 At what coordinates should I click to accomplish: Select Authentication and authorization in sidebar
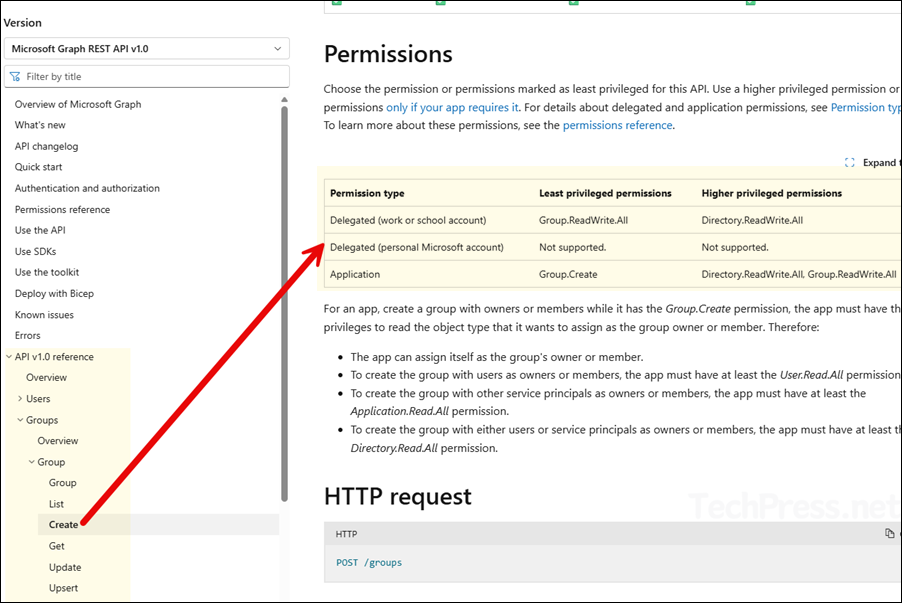pyautogui.click(x=87, y=188)
